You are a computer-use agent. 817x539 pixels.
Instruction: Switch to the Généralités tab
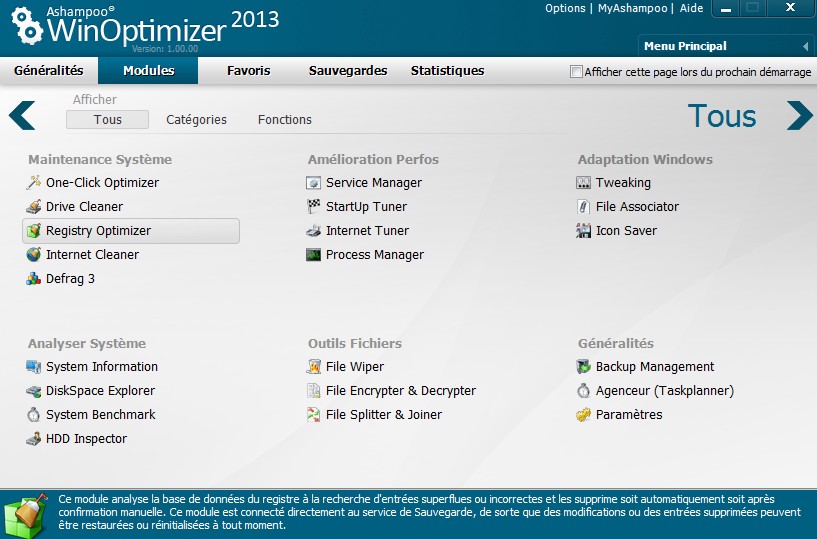[x=48, y=70]
